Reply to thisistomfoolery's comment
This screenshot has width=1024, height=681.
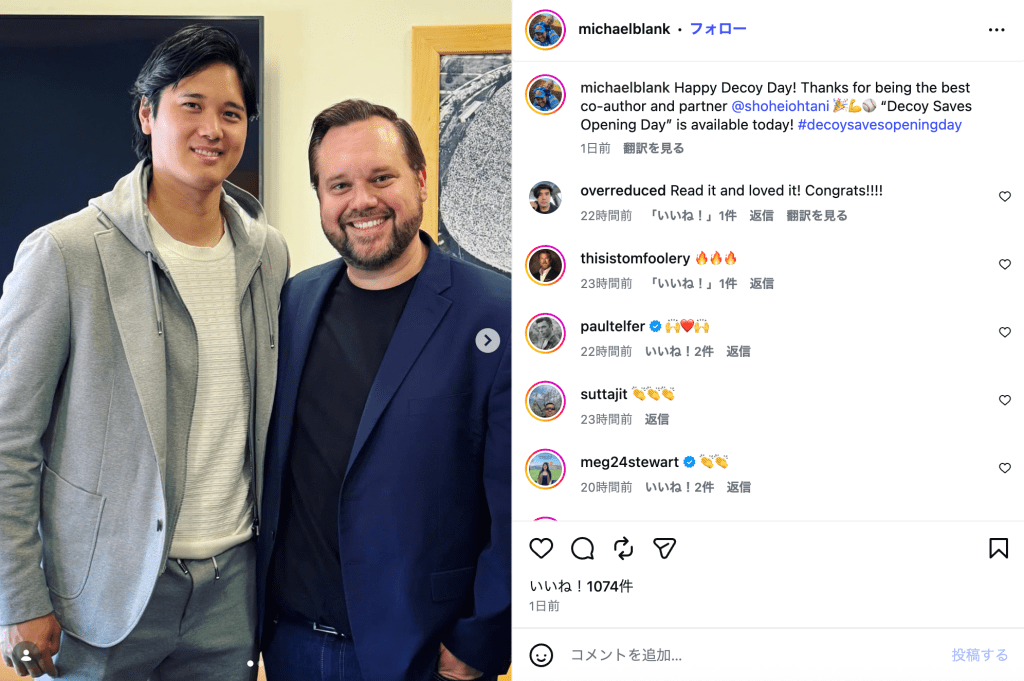coord(761,283)
